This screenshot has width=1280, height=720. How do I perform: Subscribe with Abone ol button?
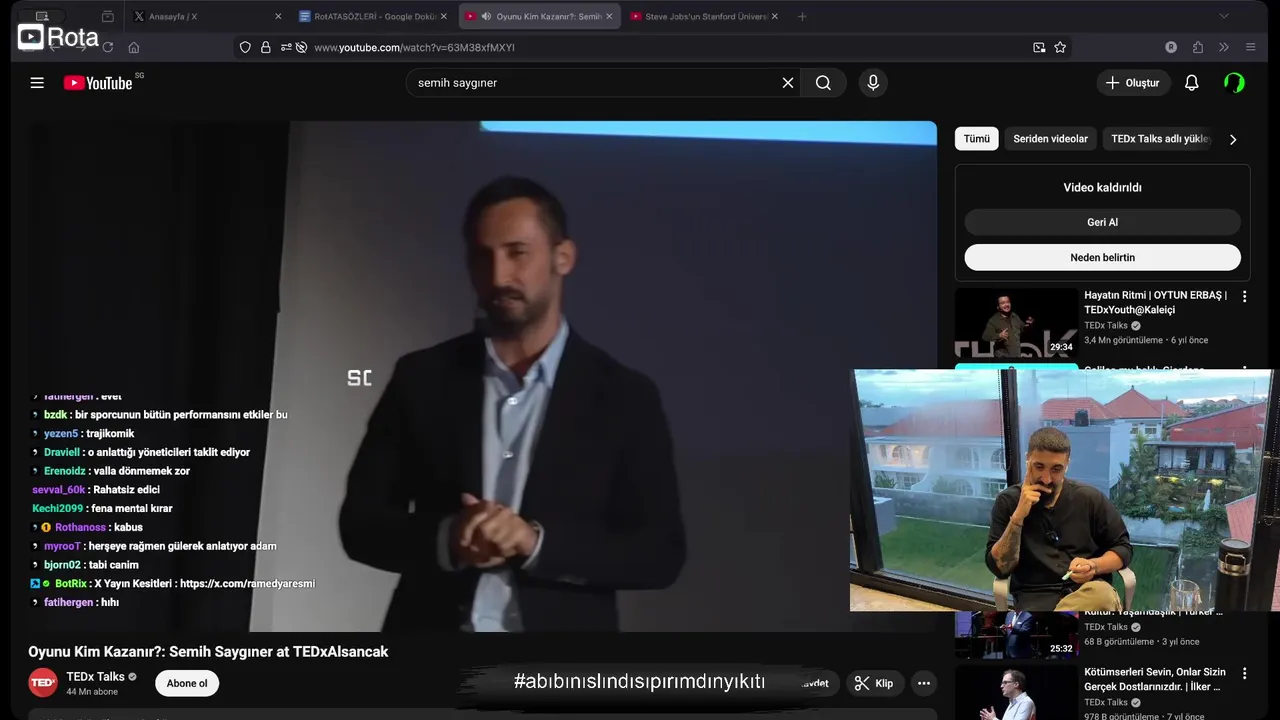[187, 684]
